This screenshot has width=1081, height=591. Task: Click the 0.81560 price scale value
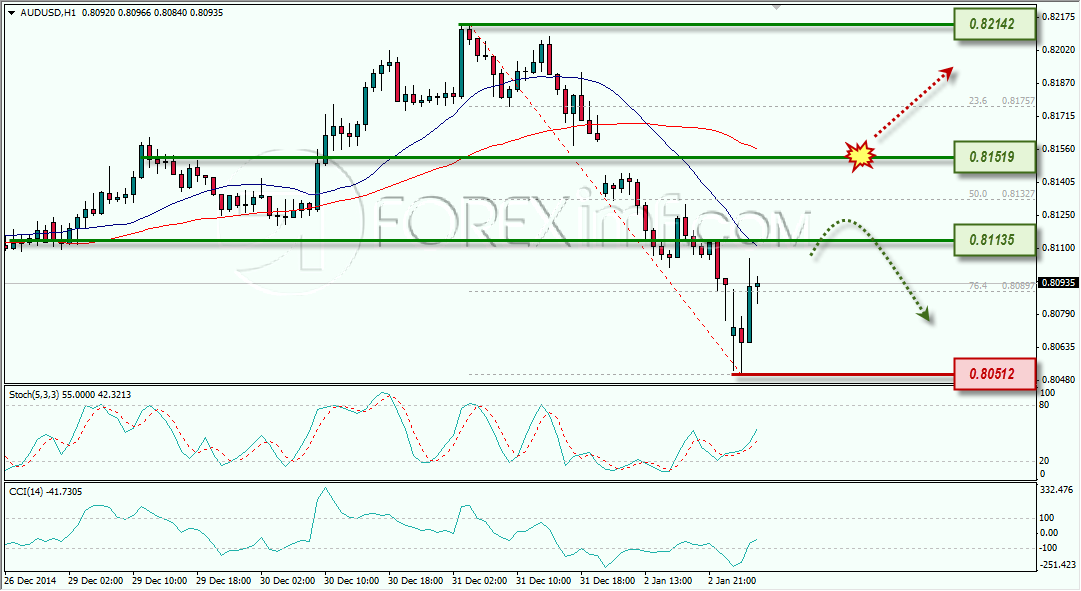point(1058,149)
